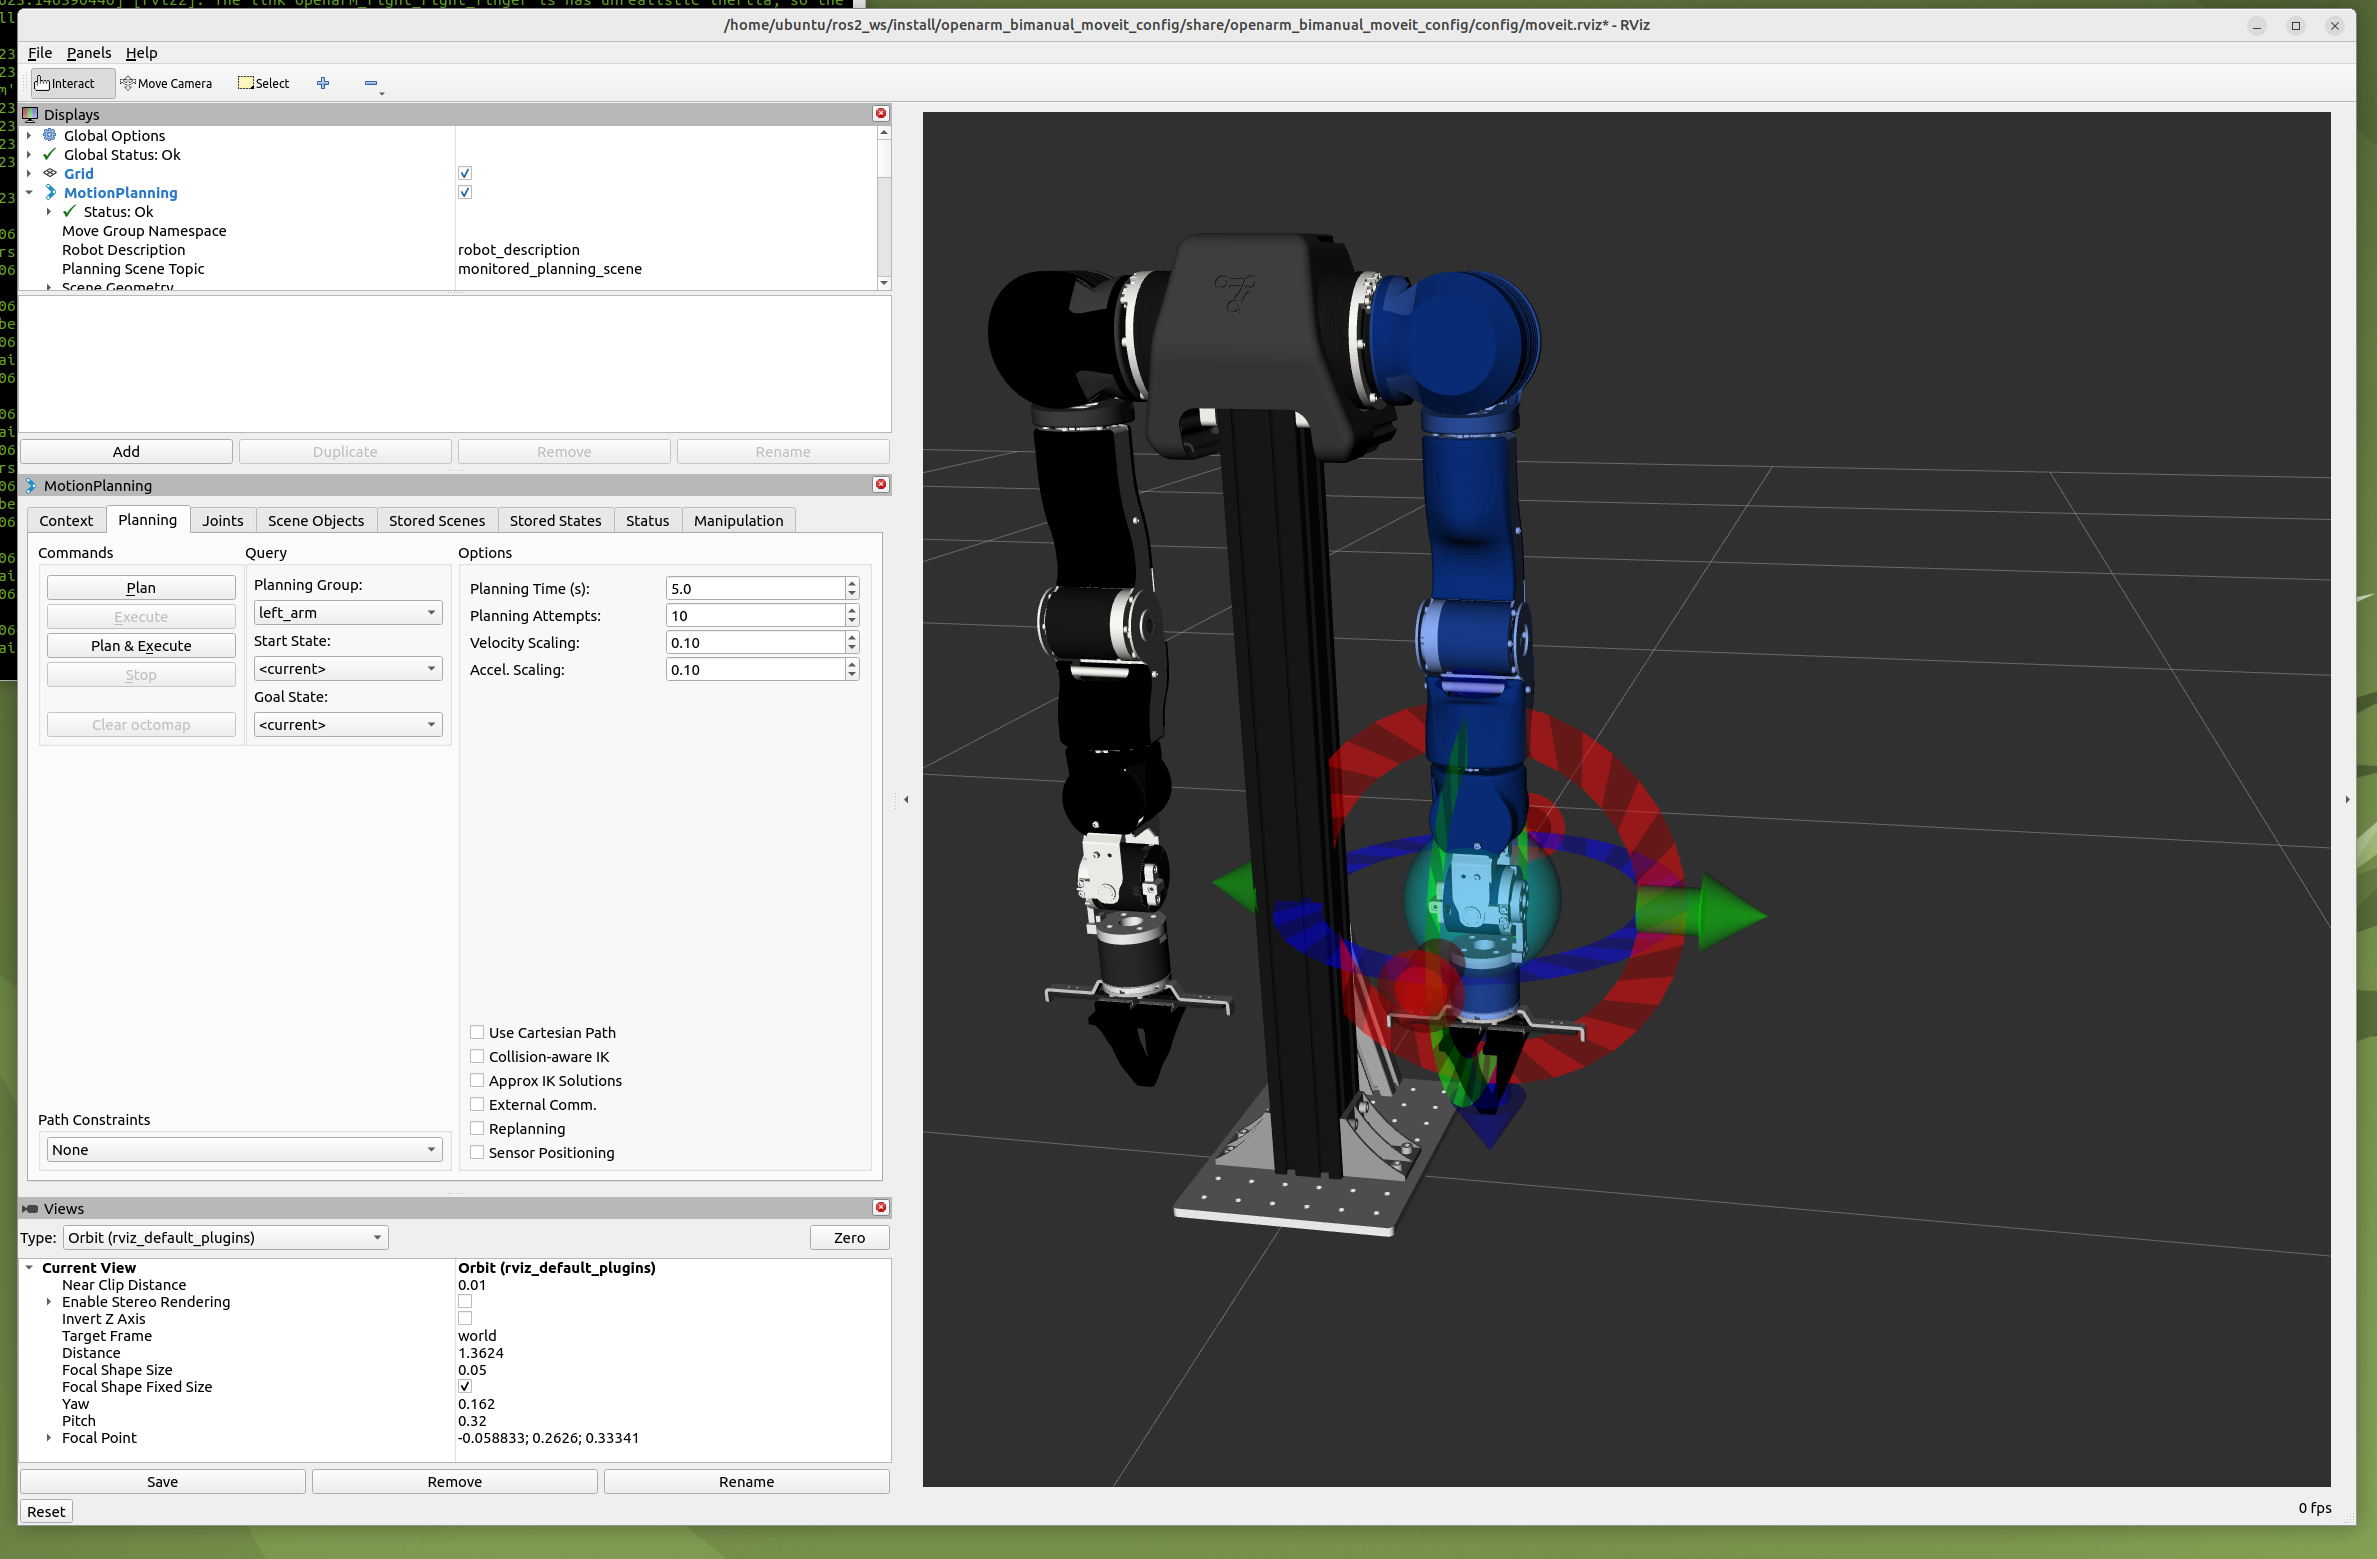Open the Goal State dropdown
The image size is (2377, 1559).
tap(347, 725)
